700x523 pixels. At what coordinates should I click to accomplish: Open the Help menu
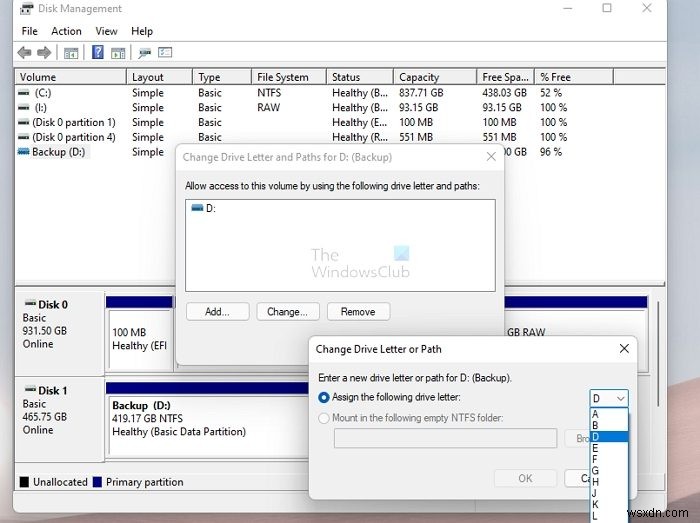(x=142, y=31)
